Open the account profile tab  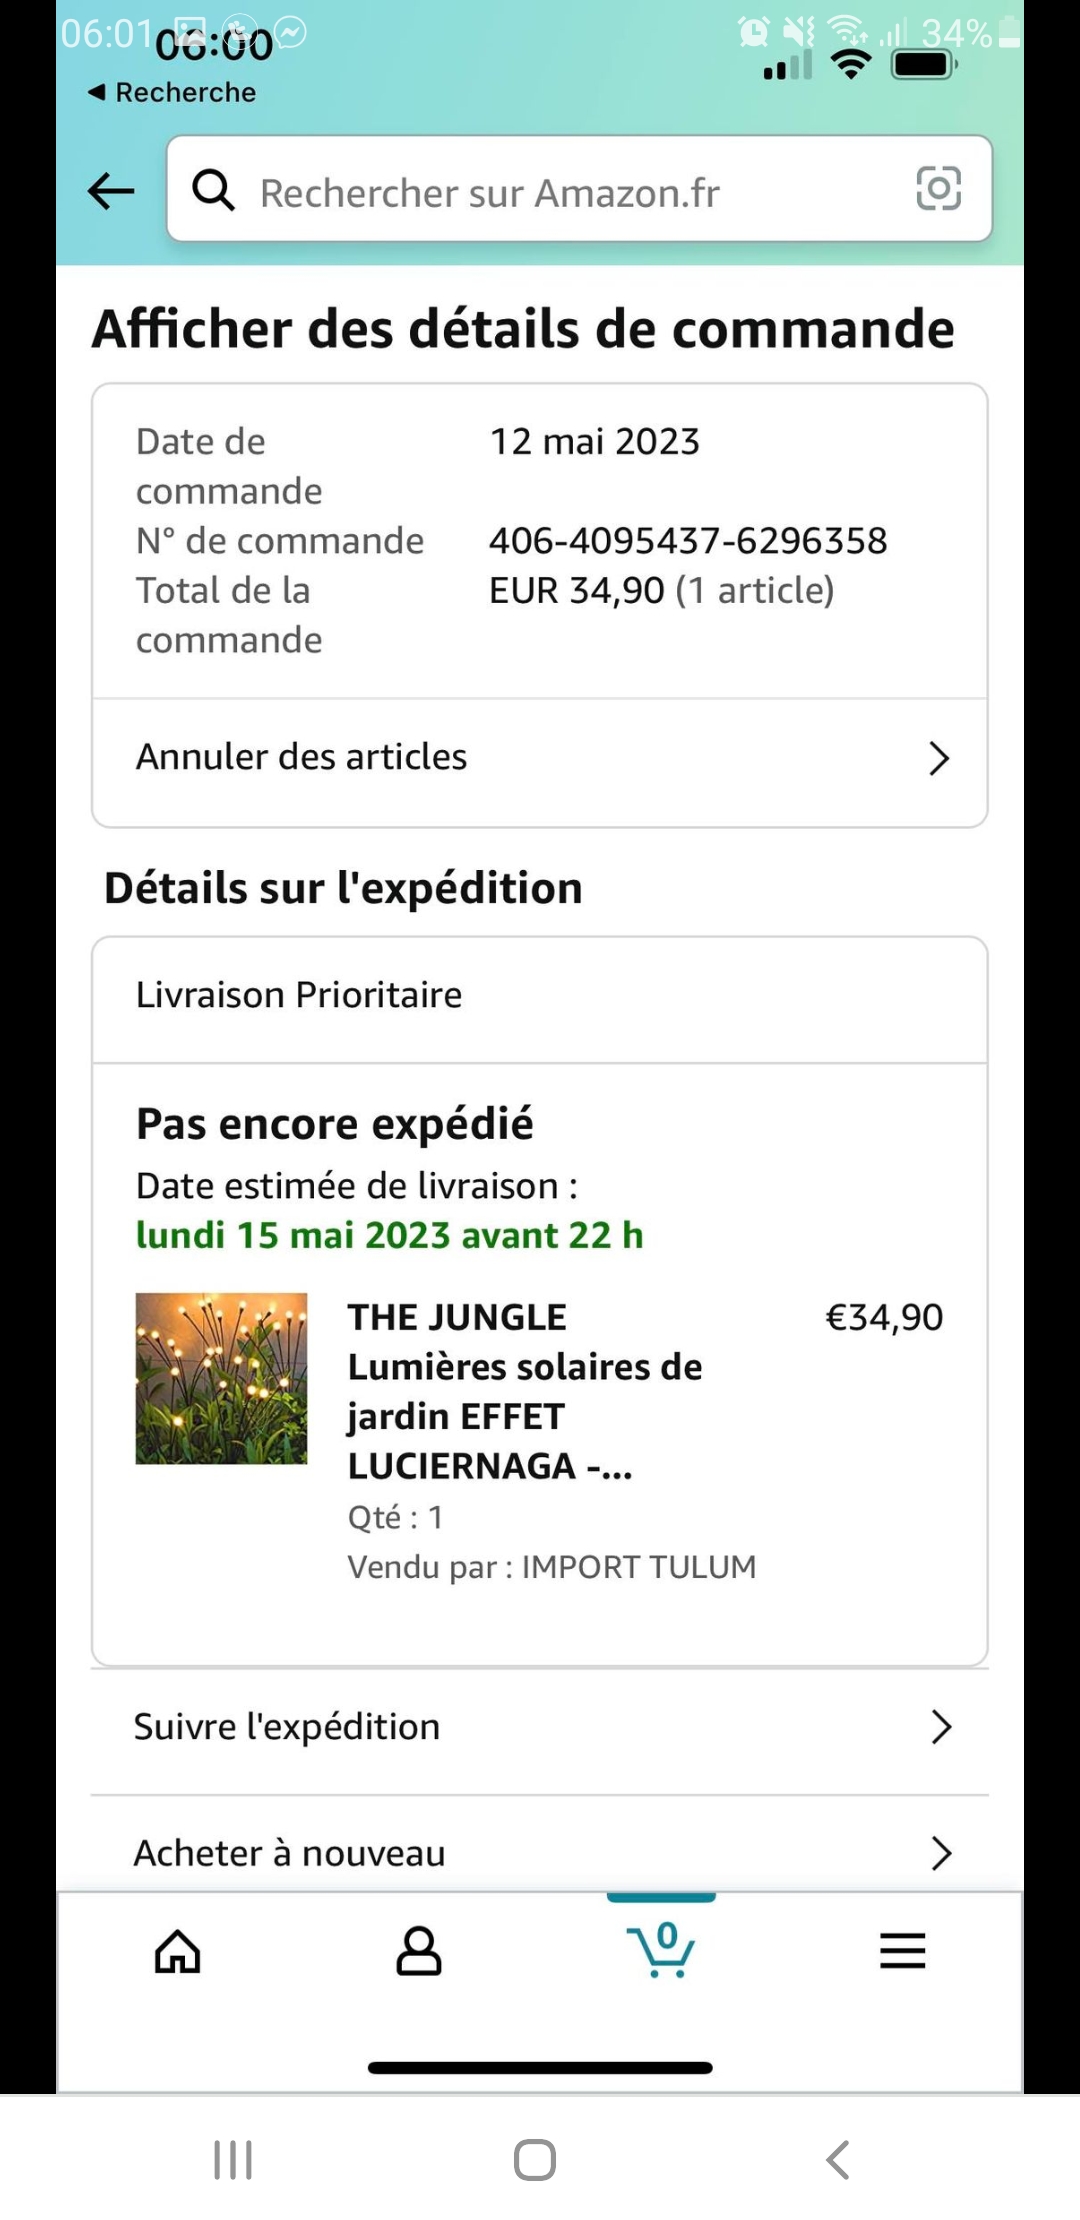(419, 1951)
